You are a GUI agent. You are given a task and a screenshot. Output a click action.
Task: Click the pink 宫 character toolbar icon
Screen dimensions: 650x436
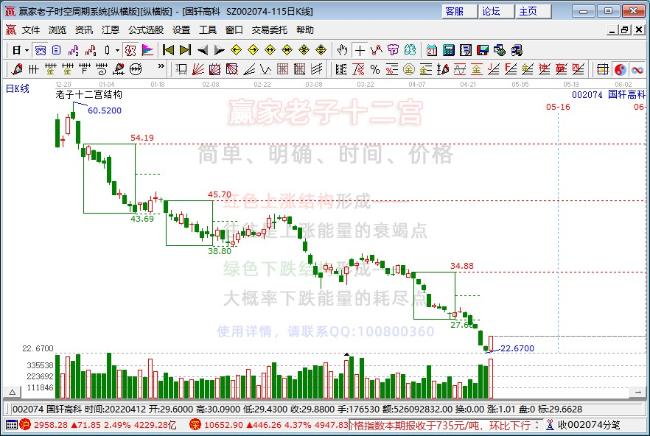click(393, 51)
